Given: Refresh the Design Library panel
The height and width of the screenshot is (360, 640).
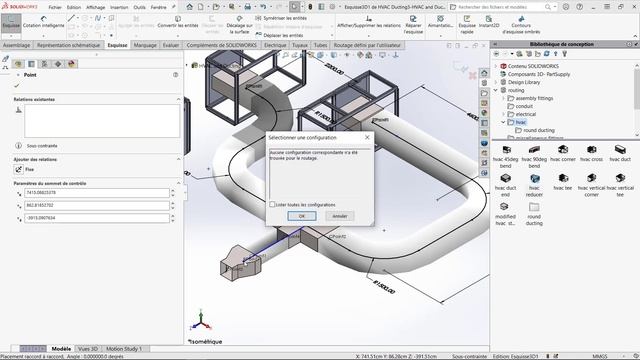Looking at the screenshot, I should pos(547,54).
